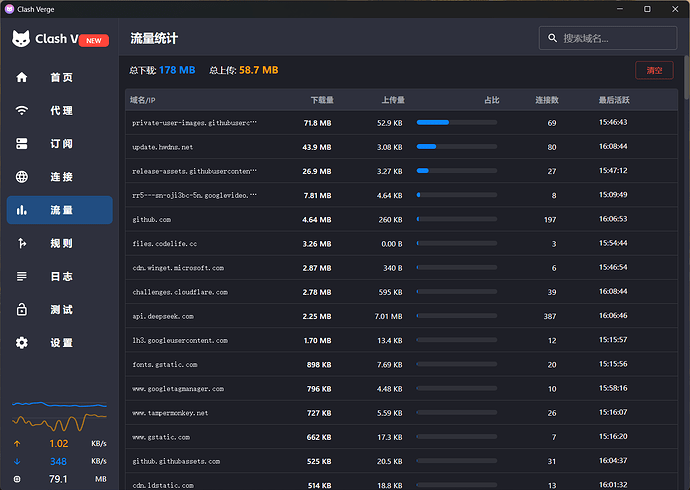Click the connections globe icon
690x490 pixels.
tap(22, 177)
